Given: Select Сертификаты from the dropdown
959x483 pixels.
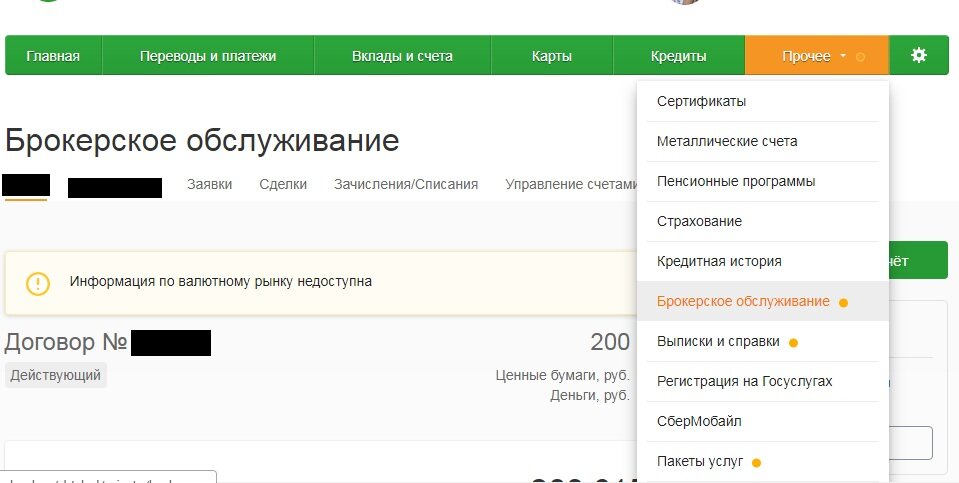Looking at the screenshot, I should coord(763,101).
